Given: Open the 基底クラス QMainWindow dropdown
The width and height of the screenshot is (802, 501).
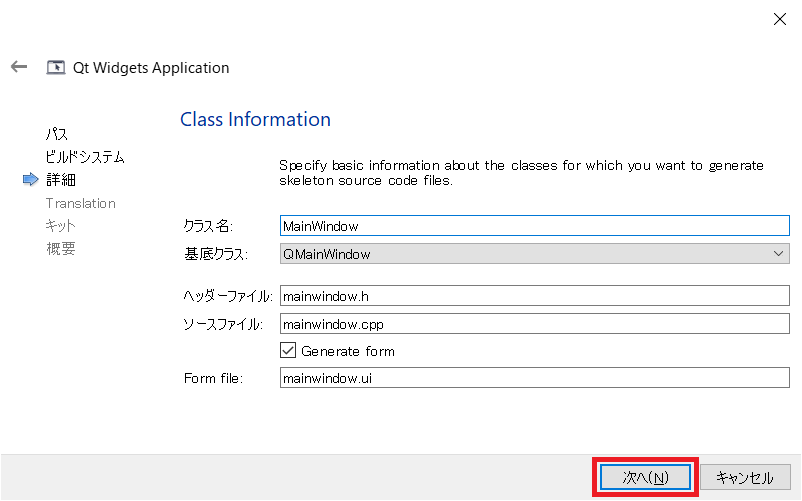Looking at the screenshot, I should 534,254.
